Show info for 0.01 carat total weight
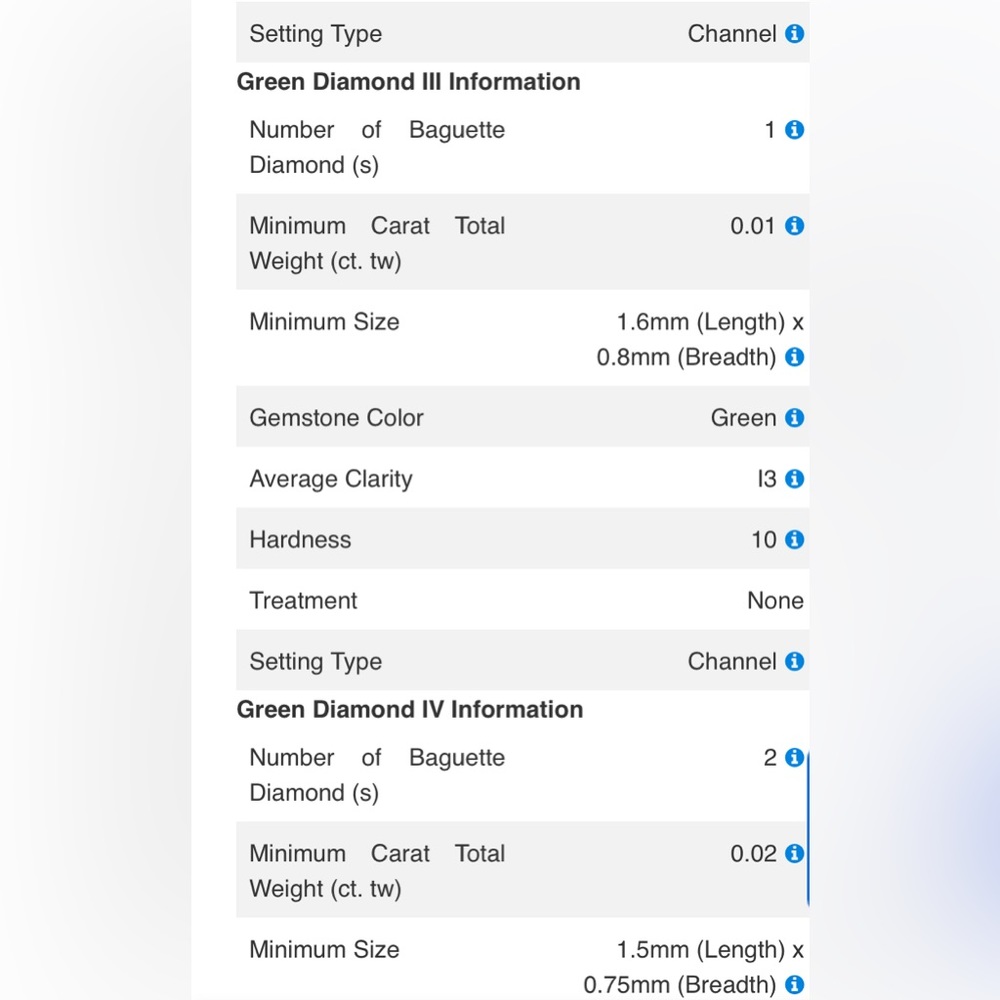 point(794,225)
